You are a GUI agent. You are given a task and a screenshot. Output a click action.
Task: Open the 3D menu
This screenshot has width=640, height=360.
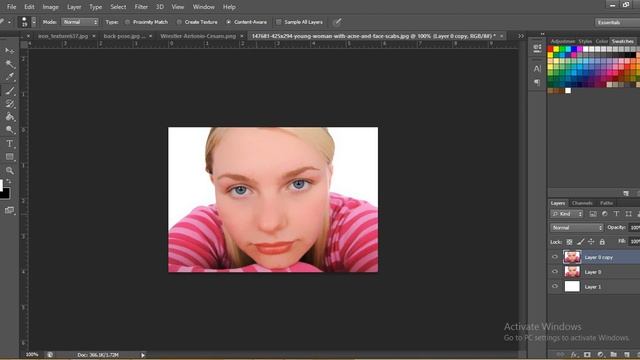pos(160,7)
